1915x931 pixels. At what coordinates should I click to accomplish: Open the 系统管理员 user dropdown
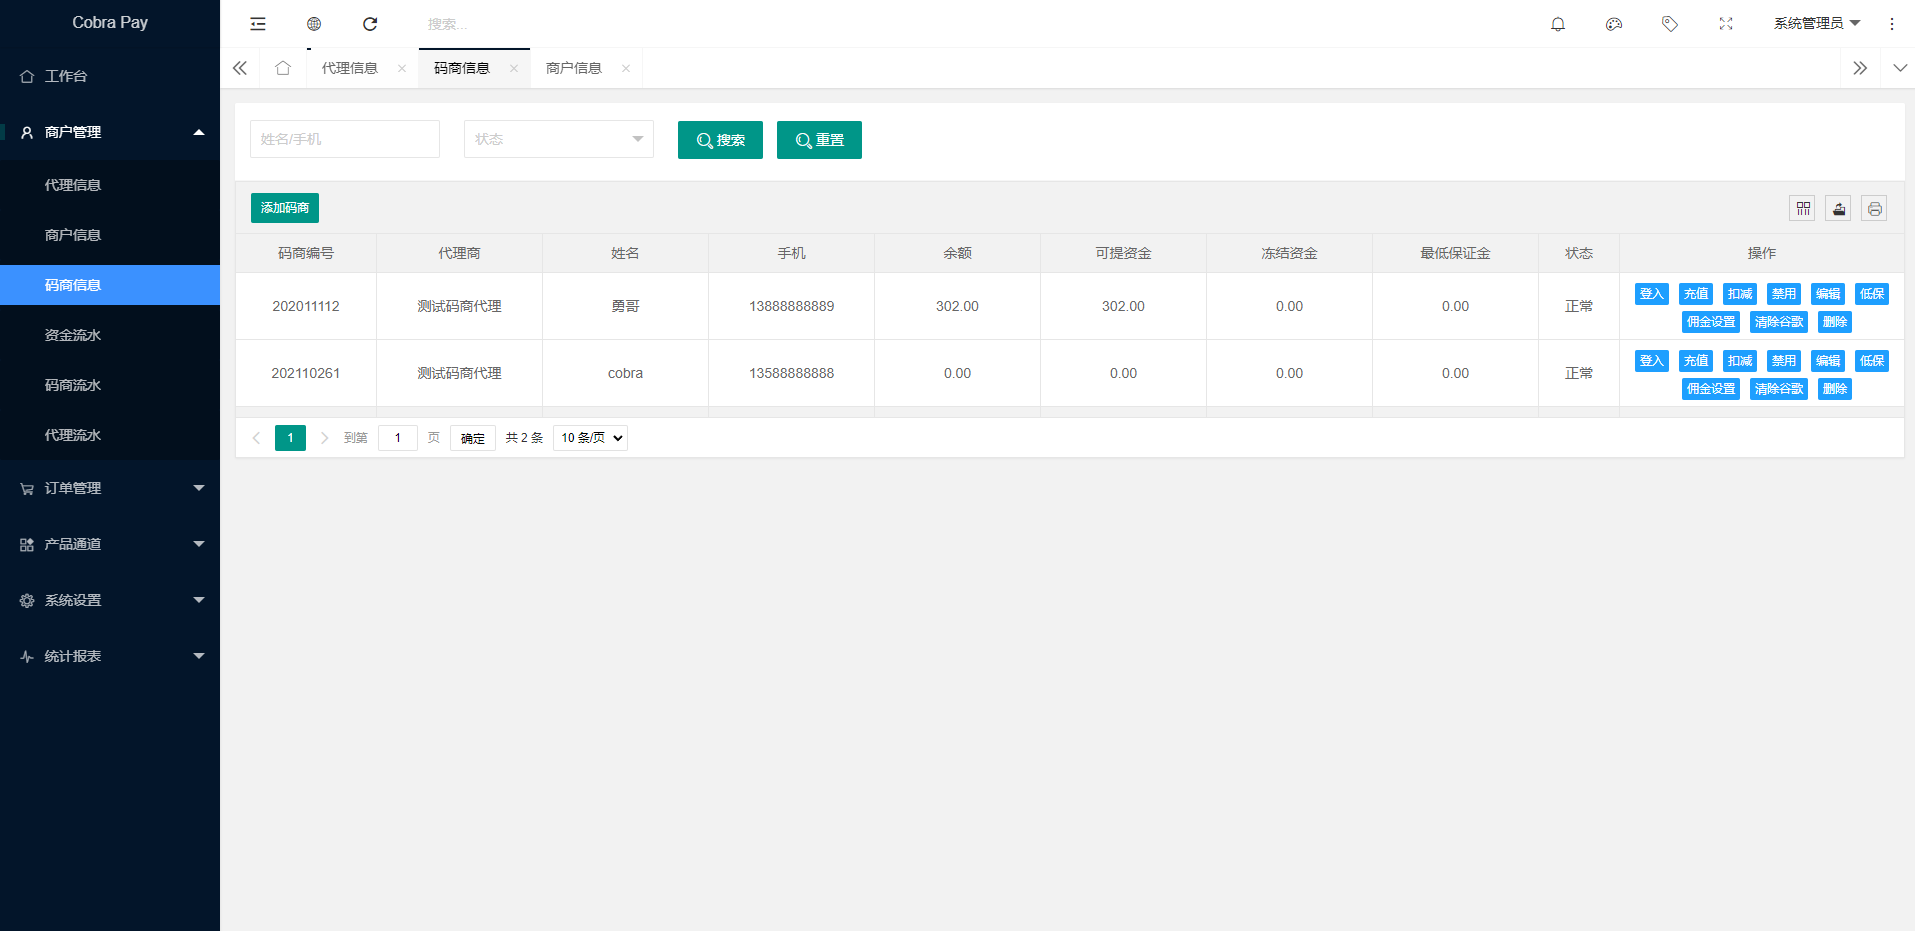click(x=1816, y=24)
